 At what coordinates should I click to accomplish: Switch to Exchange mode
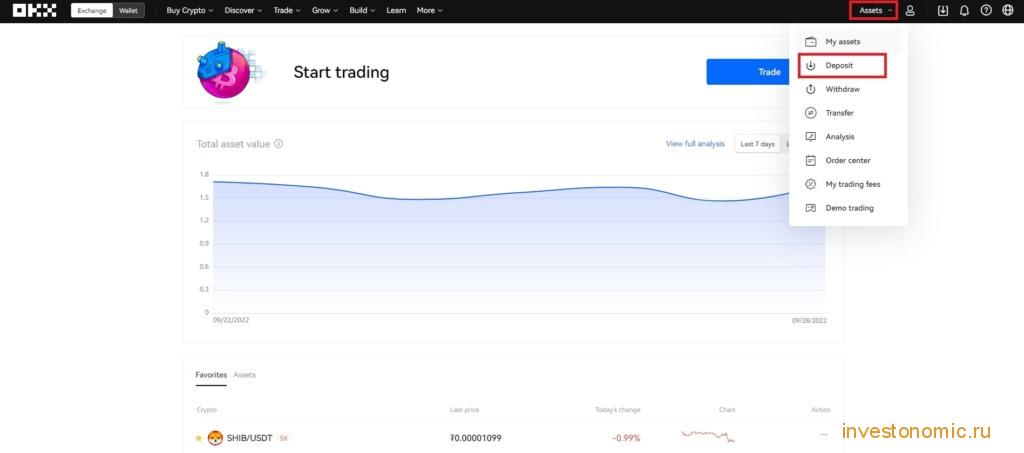pyautogui.click(x=91, y=10)
